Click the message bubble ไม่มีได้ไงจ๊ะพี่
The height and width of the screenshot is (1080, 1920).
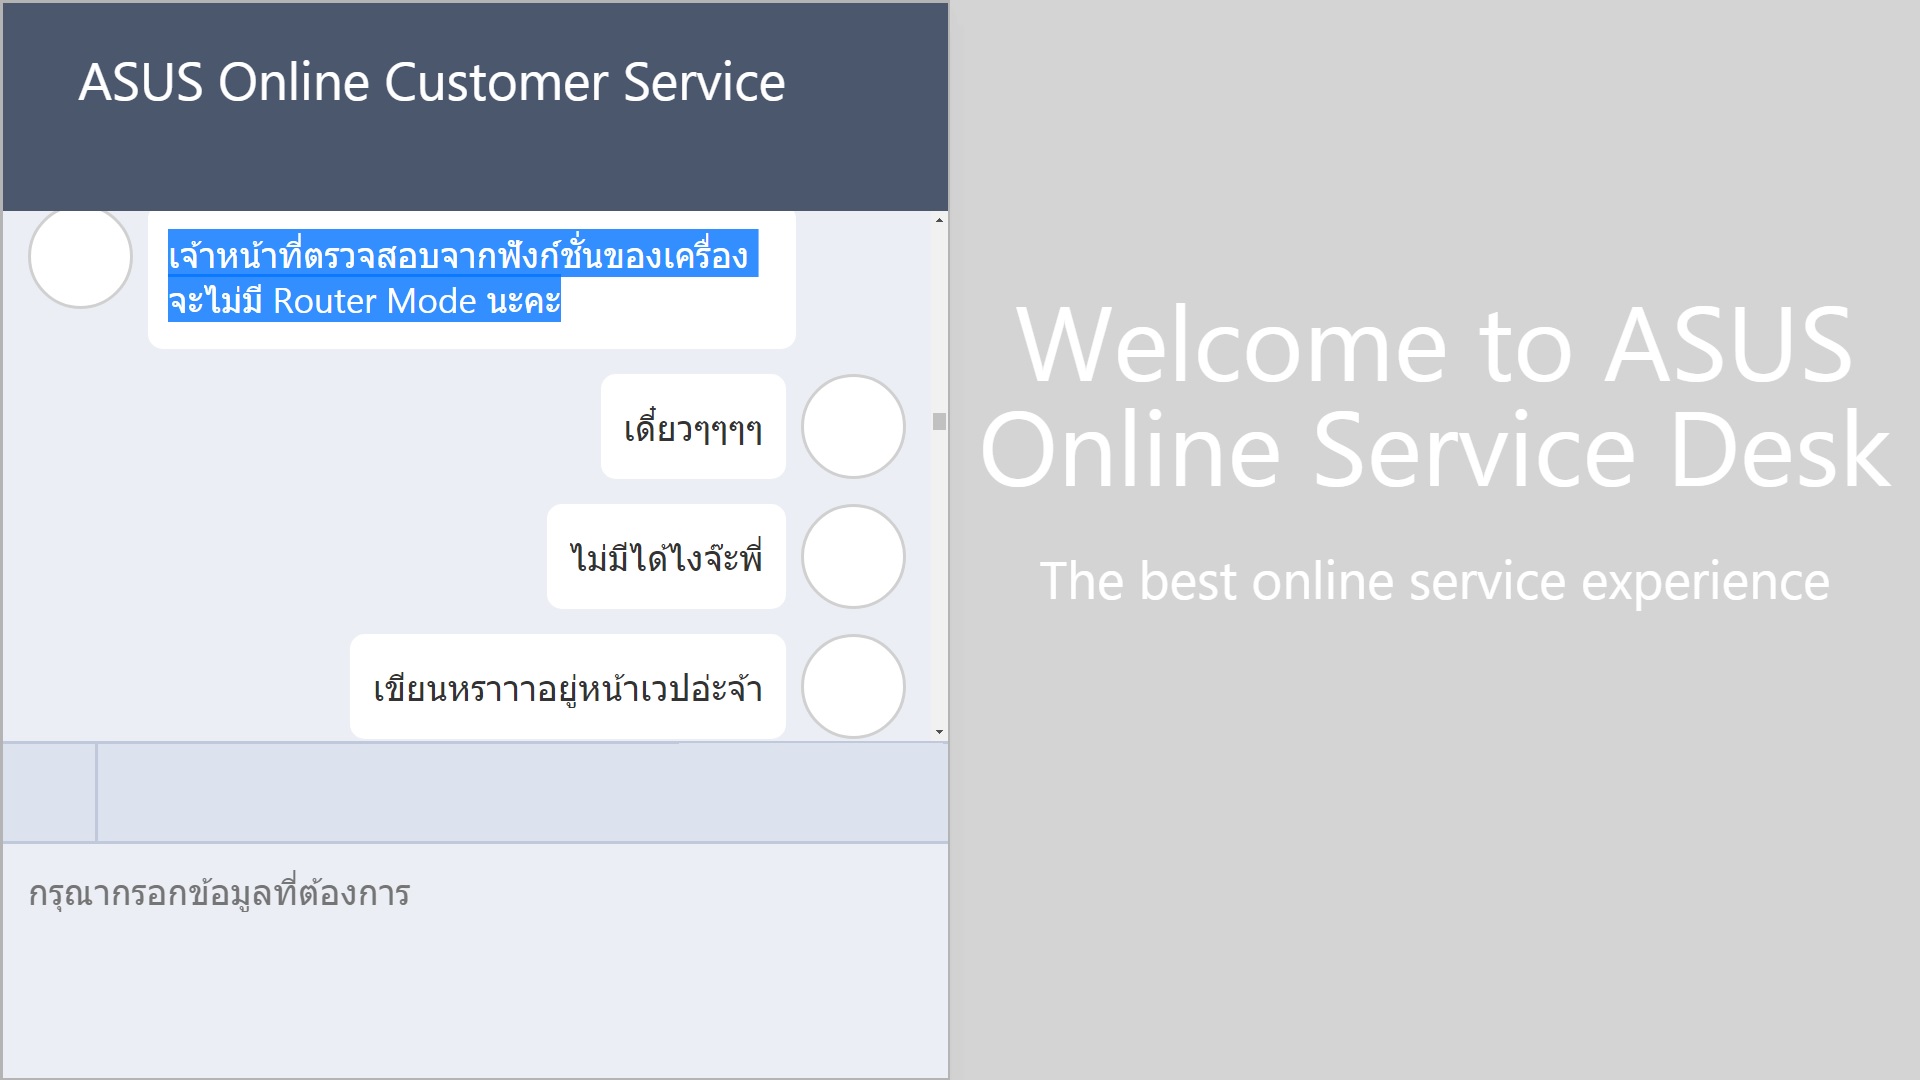pos(666,557)
